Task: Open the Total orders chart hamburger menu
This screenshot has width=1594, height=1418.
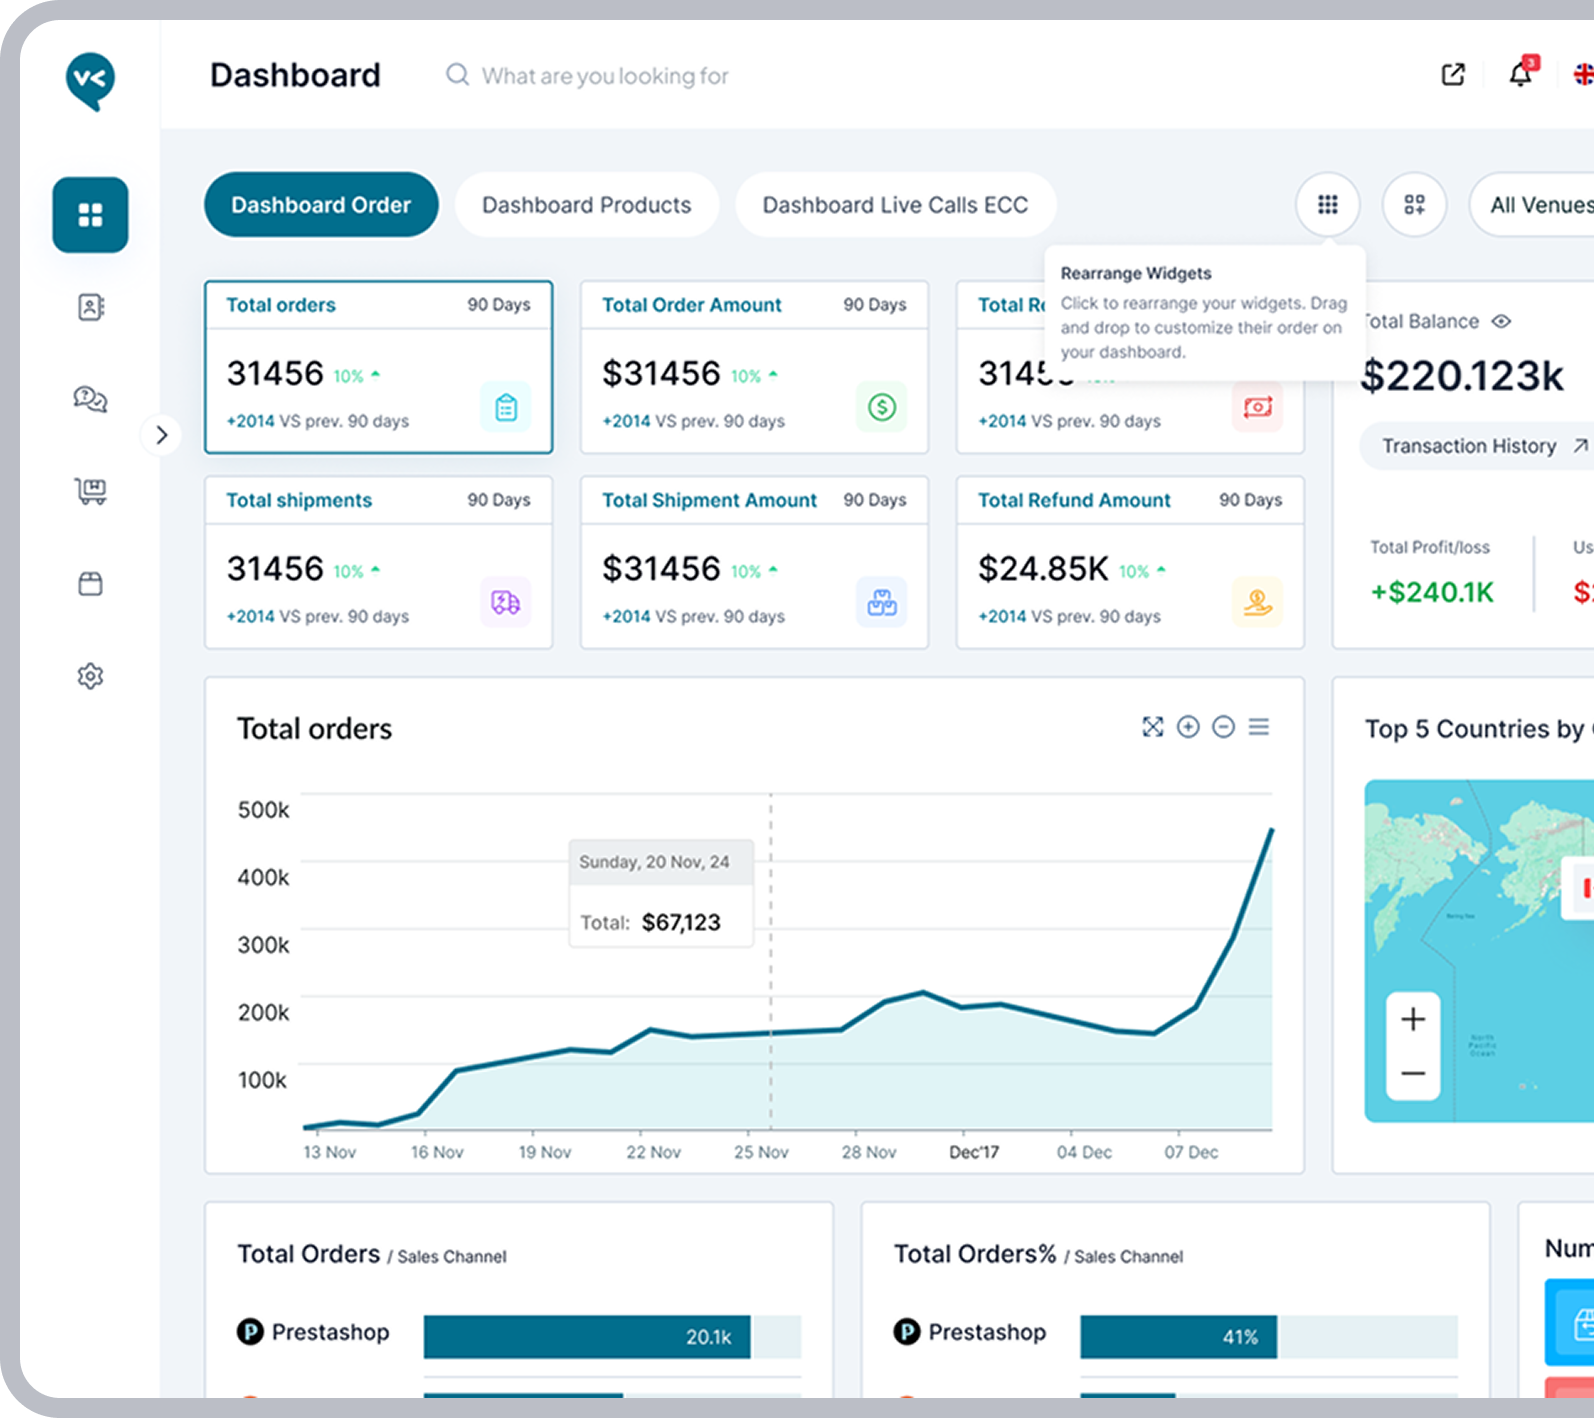Action: pos(1259,727)
